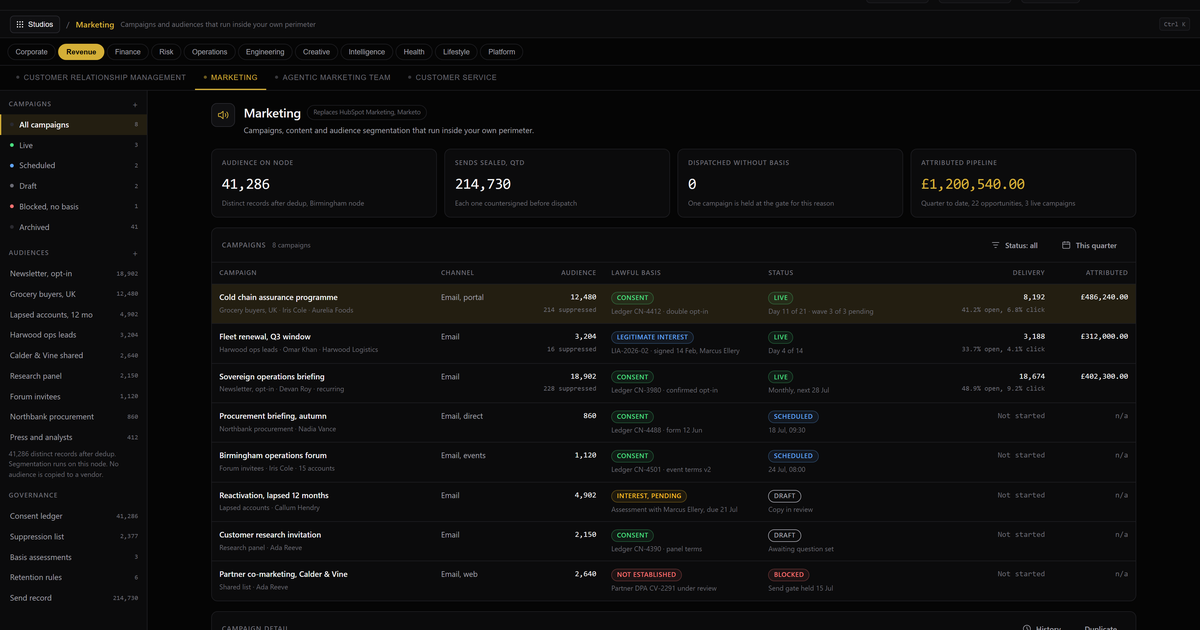Click the Marketing megaphone icon
The height and width of the screenshot is (630, 1200).
click(x=223, y=115)
